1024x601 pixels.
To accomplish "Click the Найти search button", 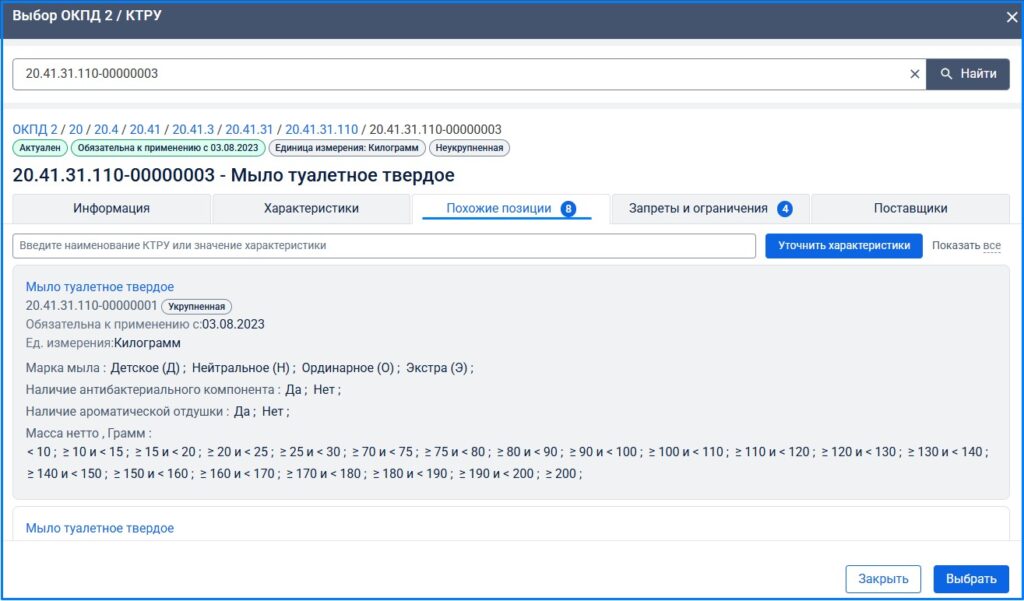I will tap(968, 74).
